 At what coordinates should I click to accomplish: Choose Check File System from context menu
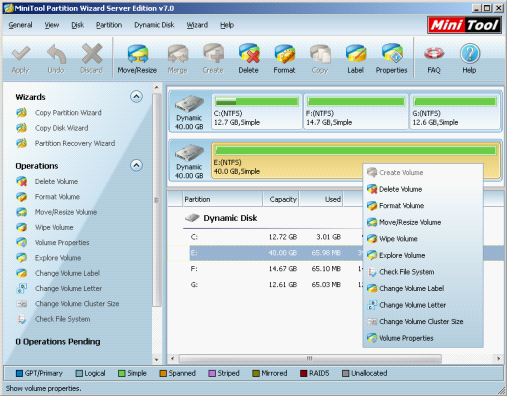coord(423,272)
